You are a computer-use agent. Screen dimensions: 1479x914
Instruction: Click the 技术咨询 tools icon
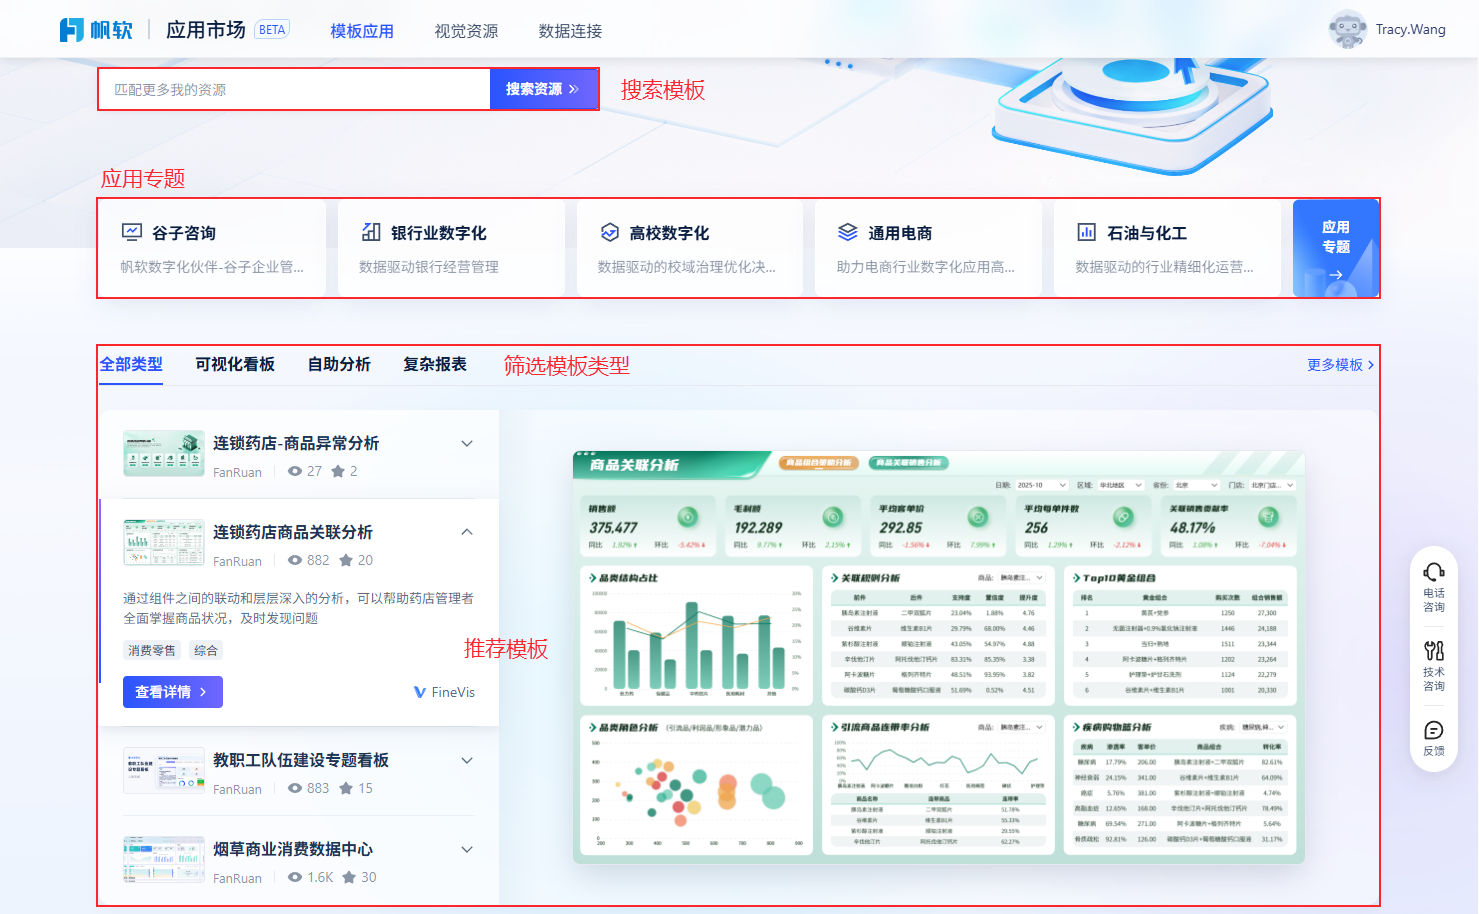1434,650
